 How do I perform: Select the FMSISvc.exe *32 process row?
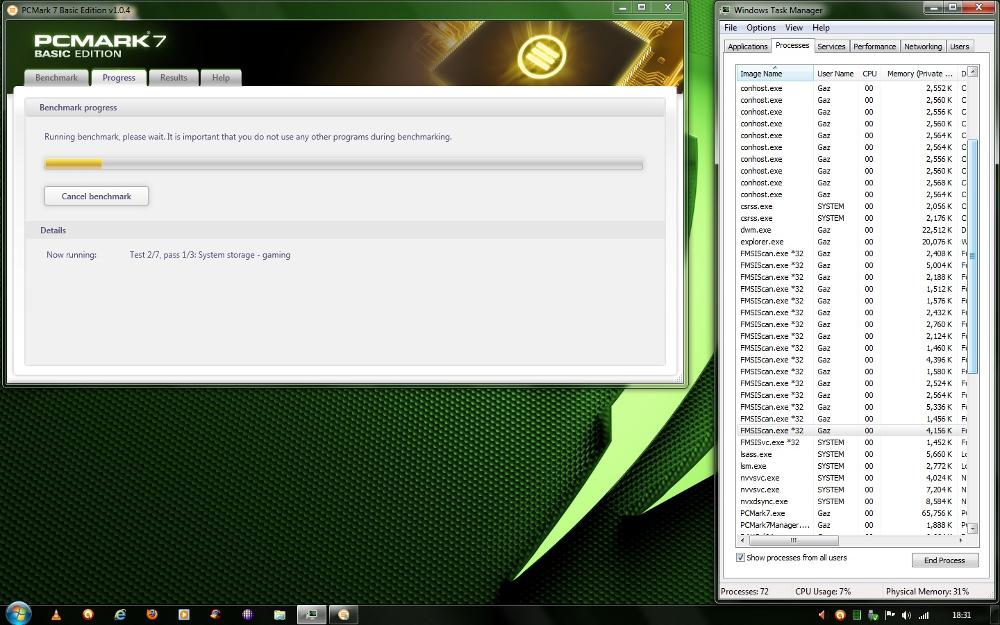[x=851, y=442]
